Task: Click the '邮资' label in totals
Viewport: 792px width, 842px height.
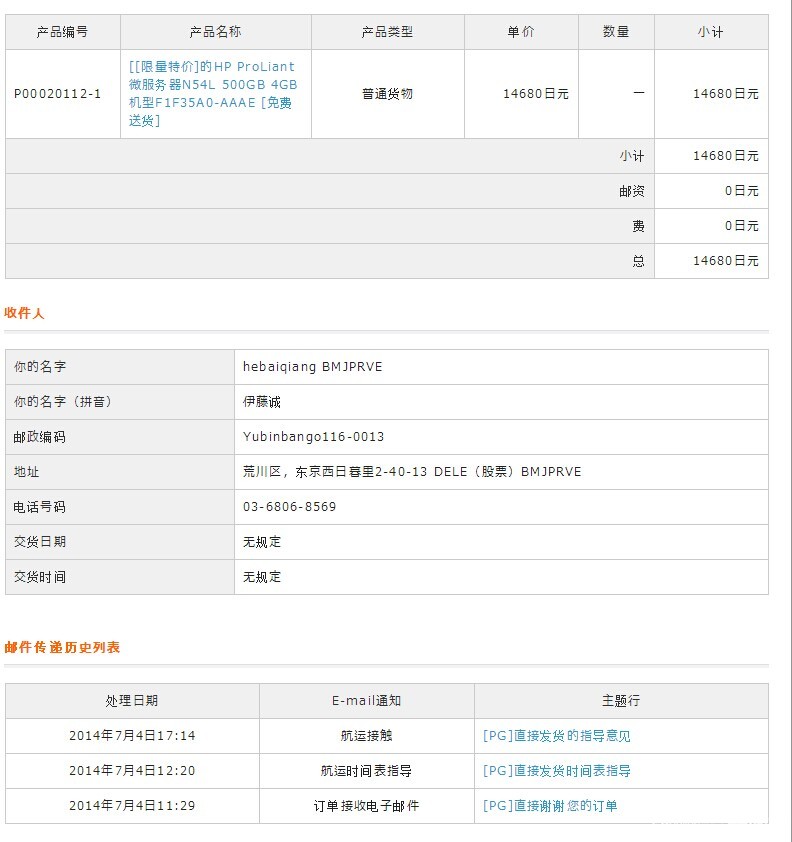Action: click(x=631, y=191)
